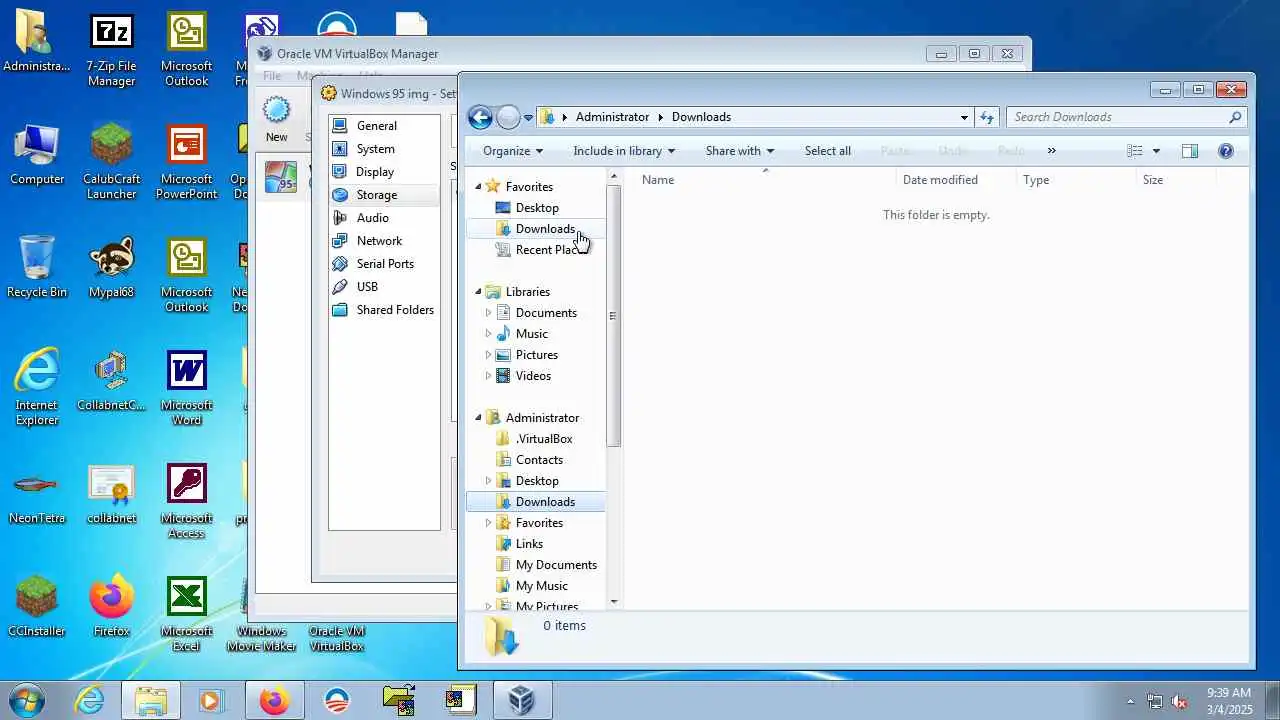Collapse the Administrator tree group
Image resolution: width=1280 pixels, height=720 pixels.
478,417
